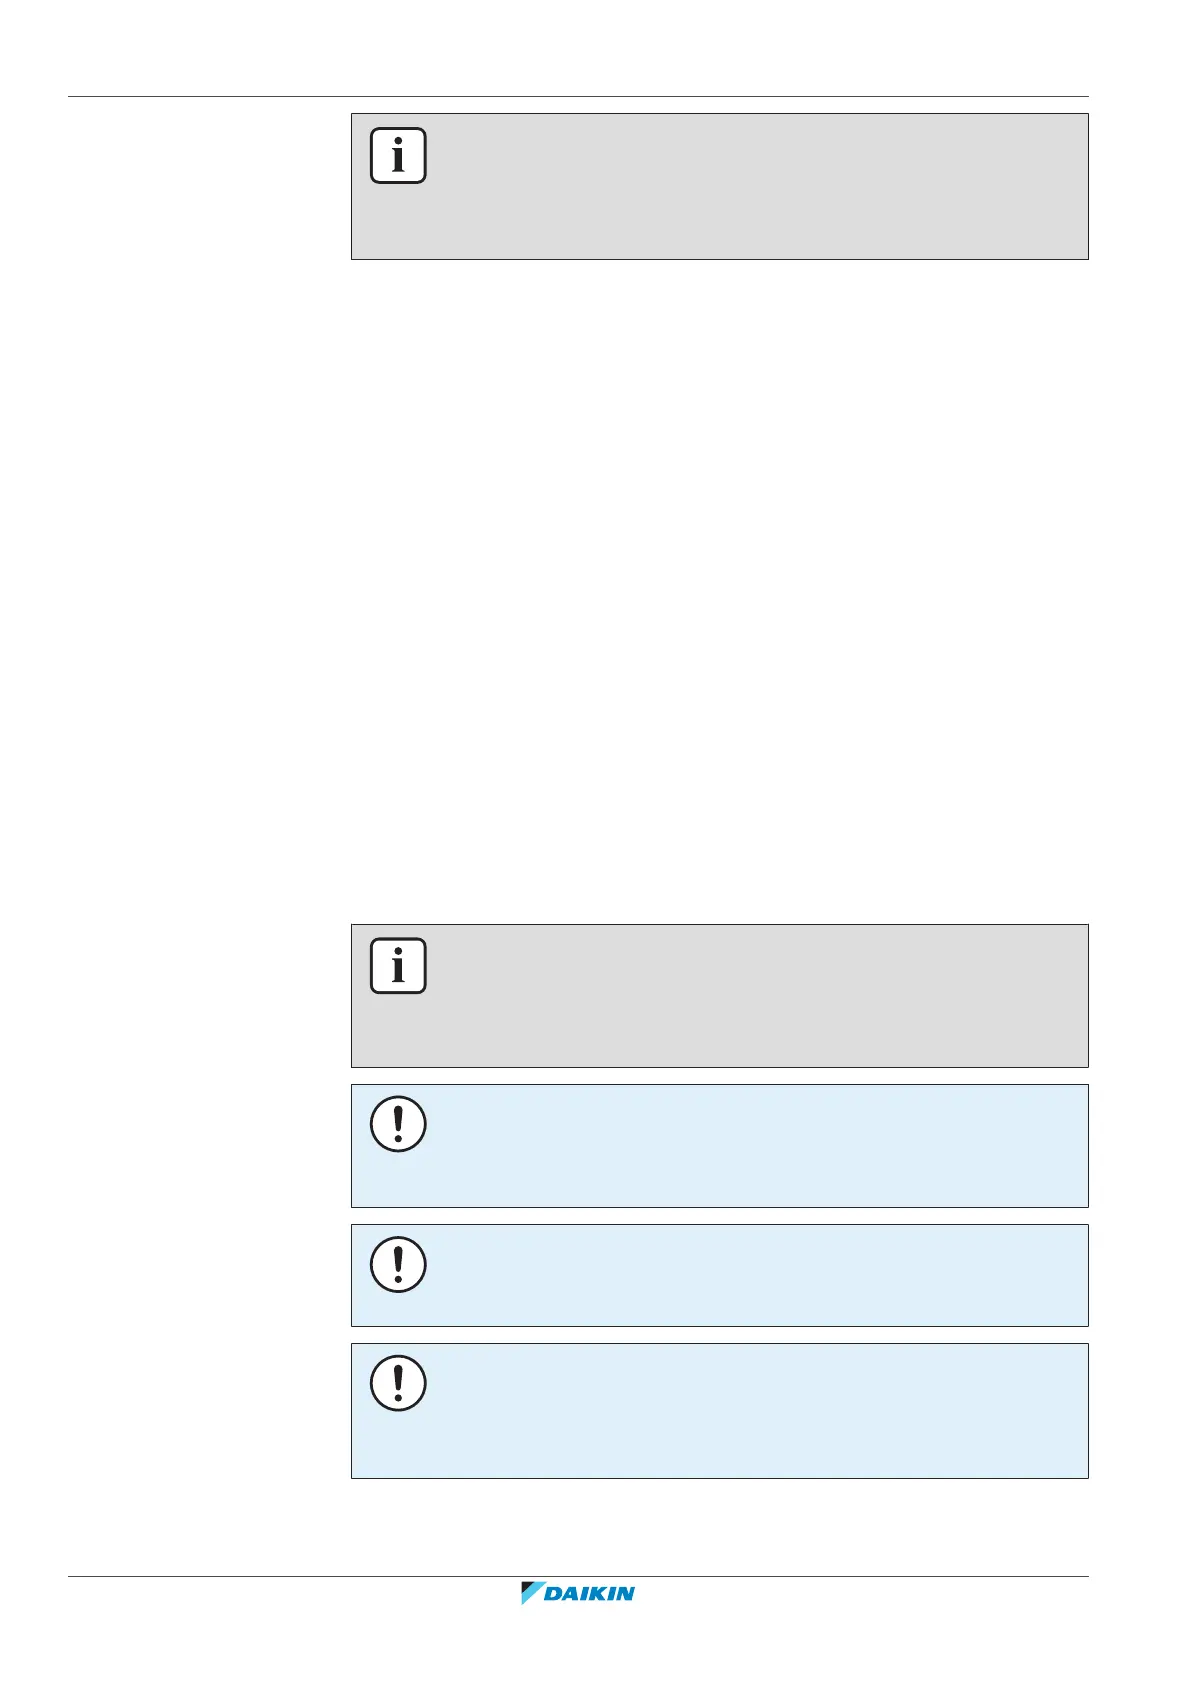Image resolution: width=1191 pixels, height=1684 pixels.
Task: Click the info icon in the lower gray box
Action: pyautogui.click(x=398, y=966)
